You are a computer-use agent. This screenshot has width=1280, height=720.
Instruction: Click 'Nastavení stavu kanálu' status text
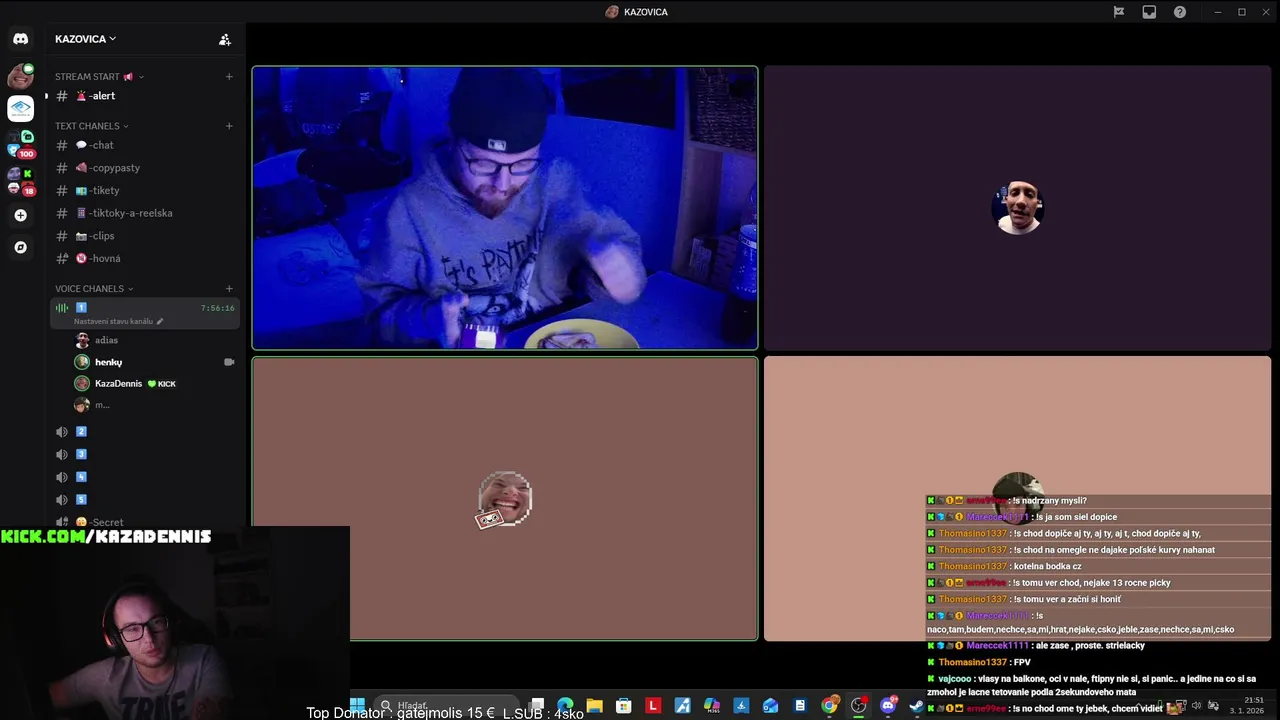(x=113, y=321)
